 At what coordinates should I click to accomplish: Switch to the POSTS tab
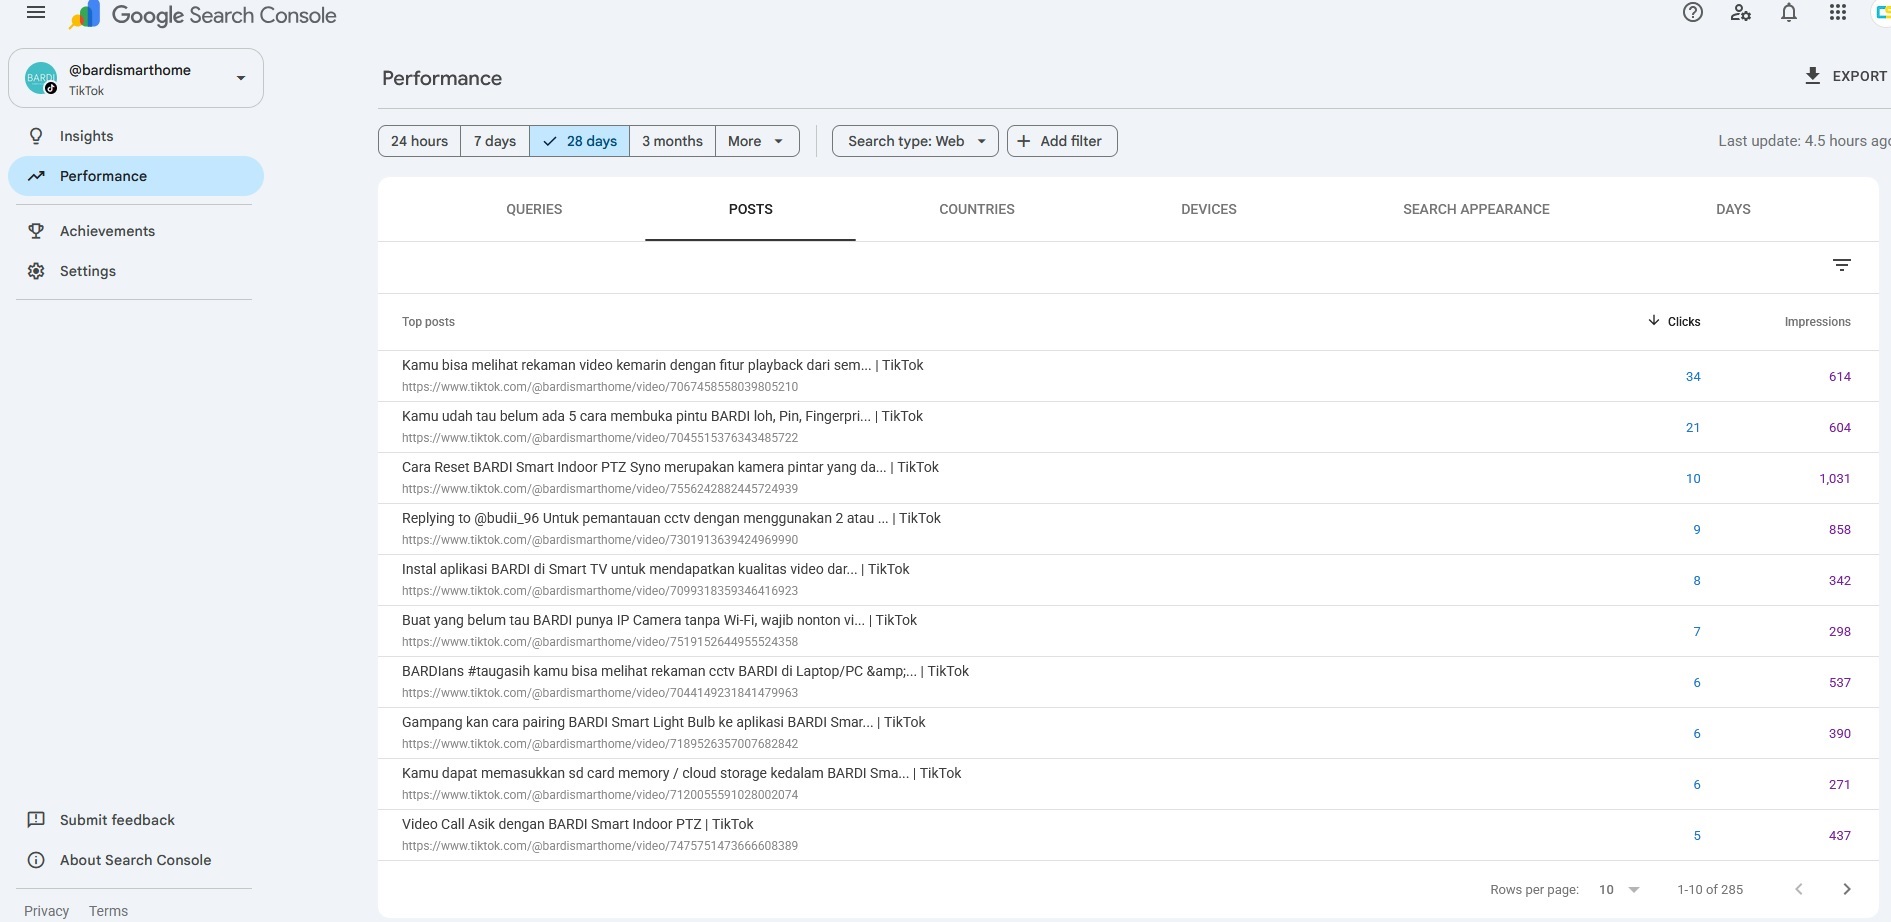point(750,209)
